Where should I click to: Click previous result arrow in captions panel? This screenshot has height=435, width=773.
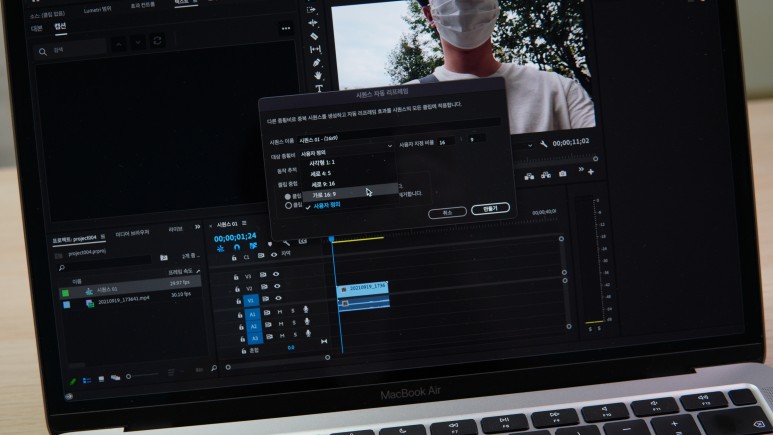[119, 43]
